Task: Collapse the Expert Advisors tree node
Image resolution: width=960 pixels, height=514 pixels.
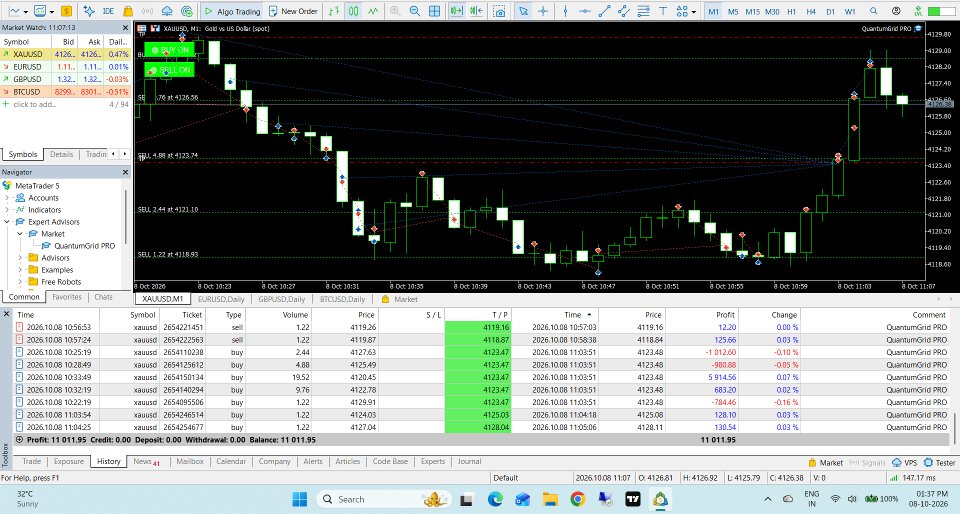Action: tap(7, 222)
